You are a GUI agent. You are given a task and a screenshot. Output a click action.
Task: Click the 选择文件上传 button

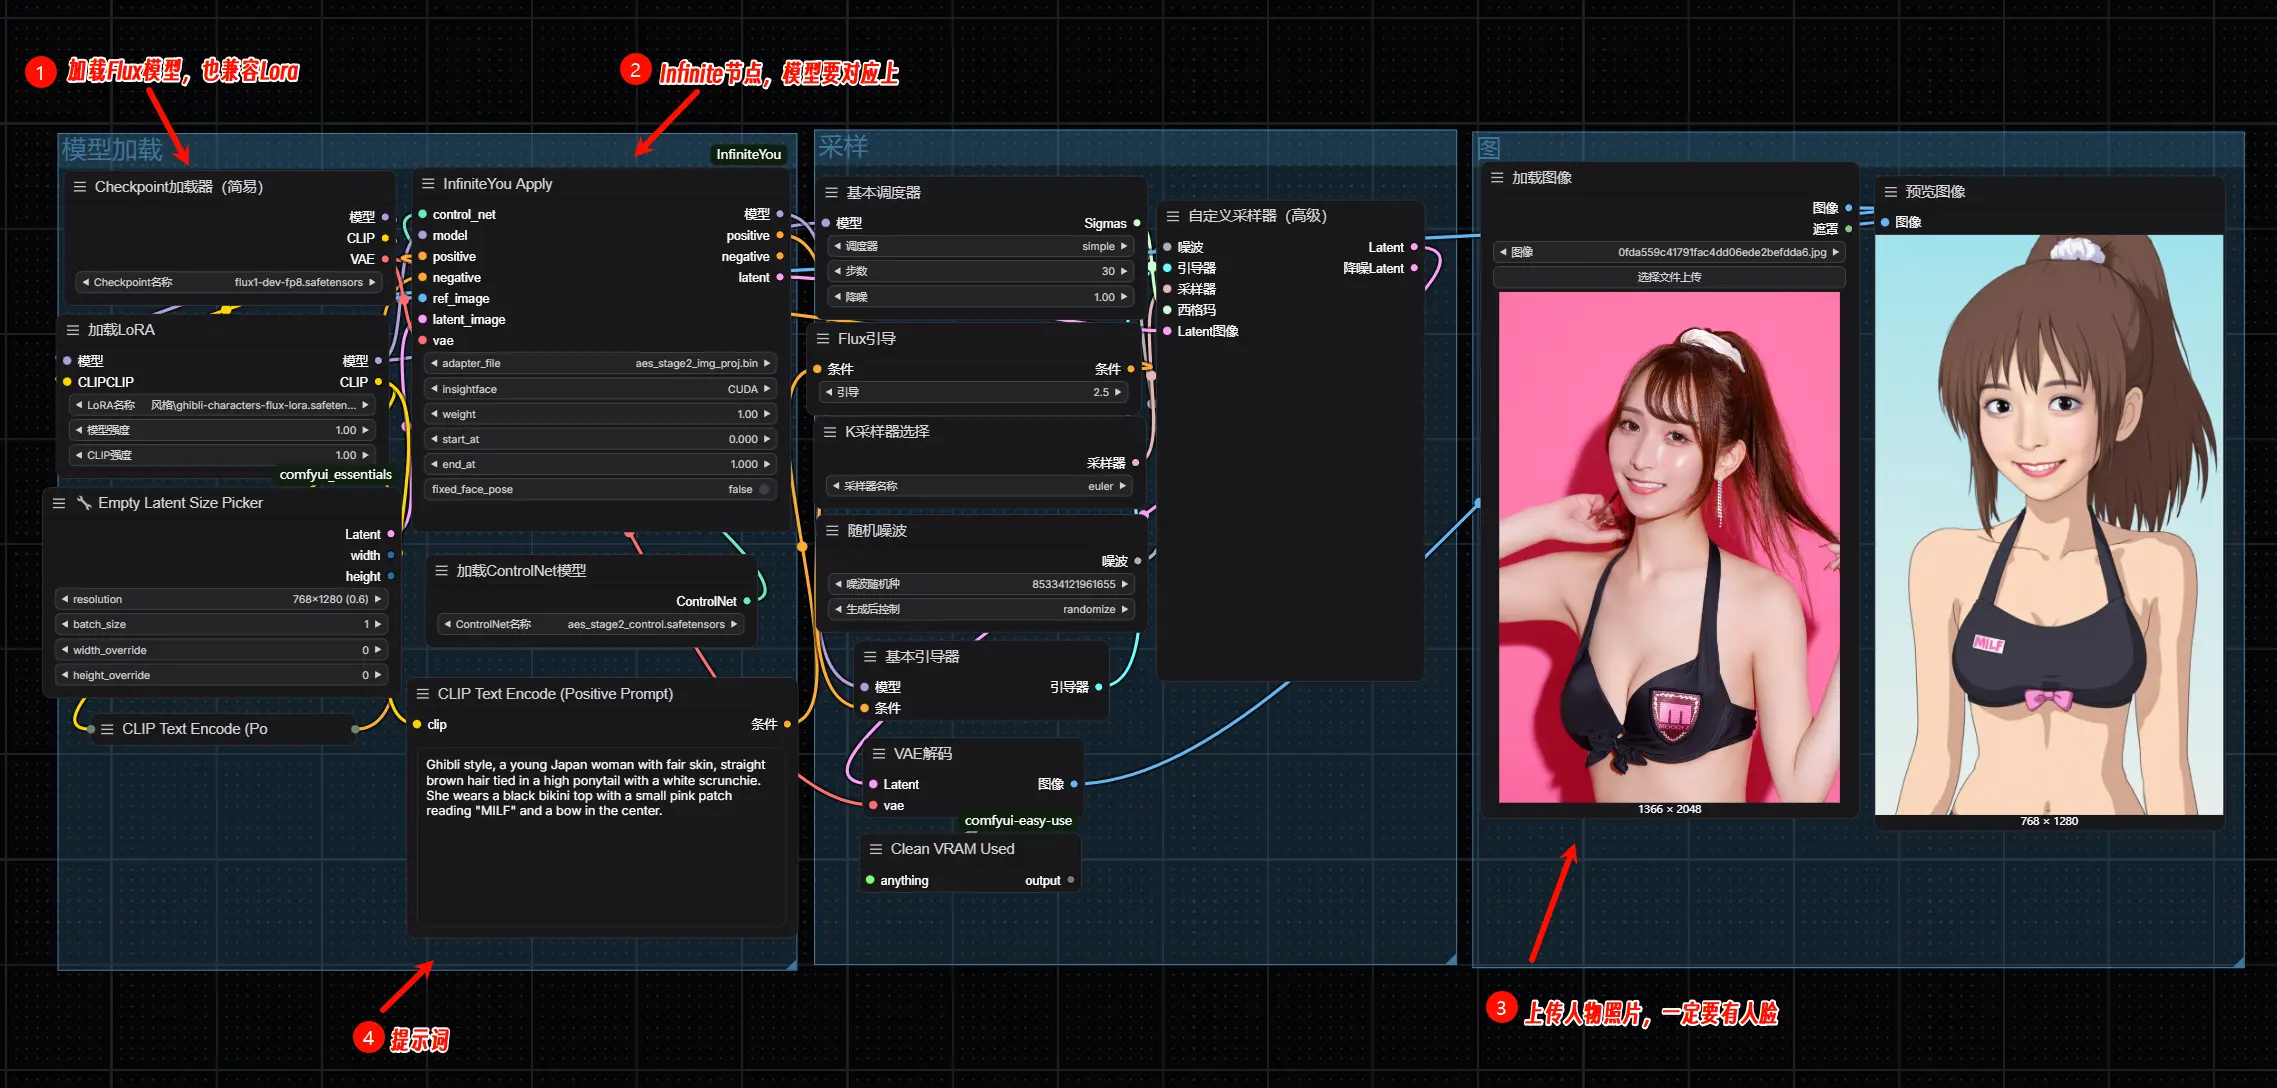tap(1669, 277)
